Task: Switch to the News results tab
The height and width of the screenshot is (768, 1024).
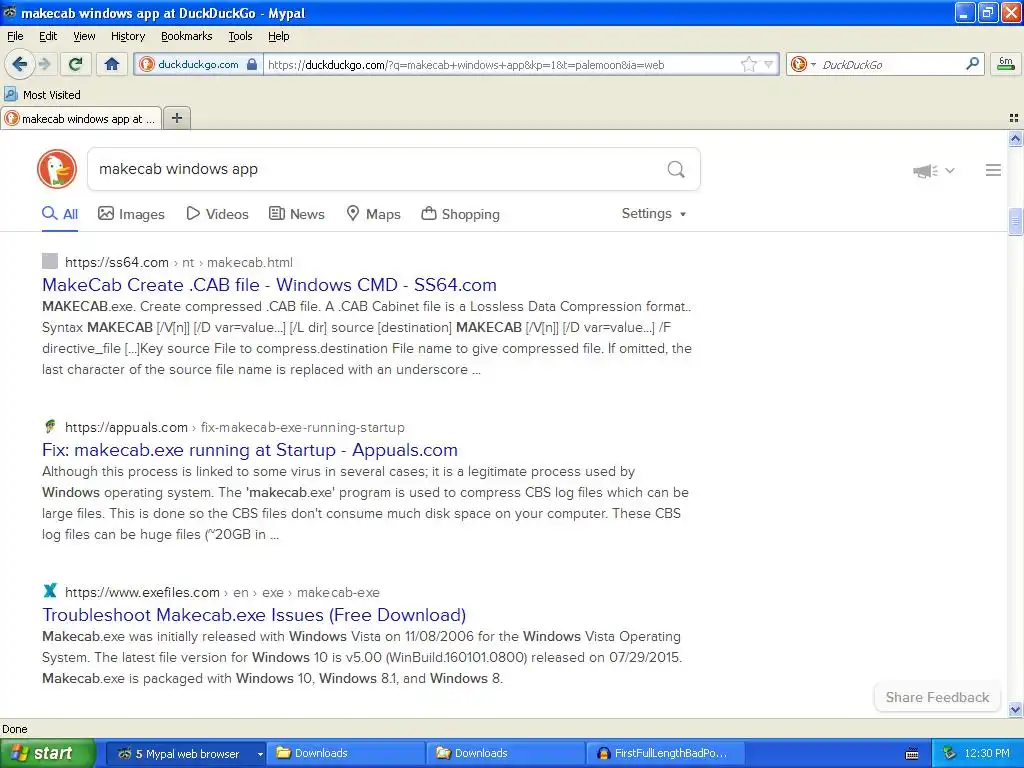Action: 297,214
